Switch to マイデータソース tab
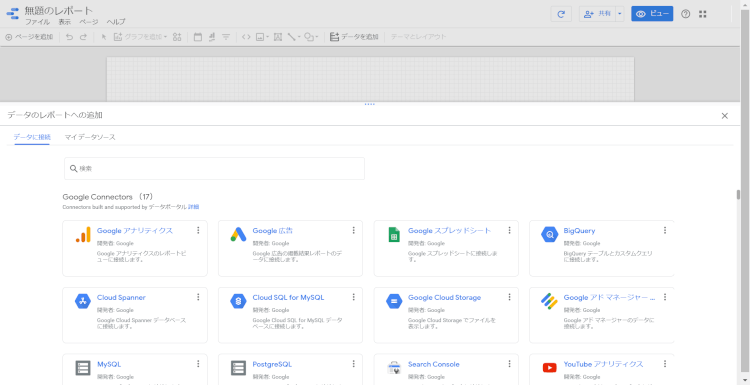The width and height of the screenshot is (750, 385). pos(90,137)
